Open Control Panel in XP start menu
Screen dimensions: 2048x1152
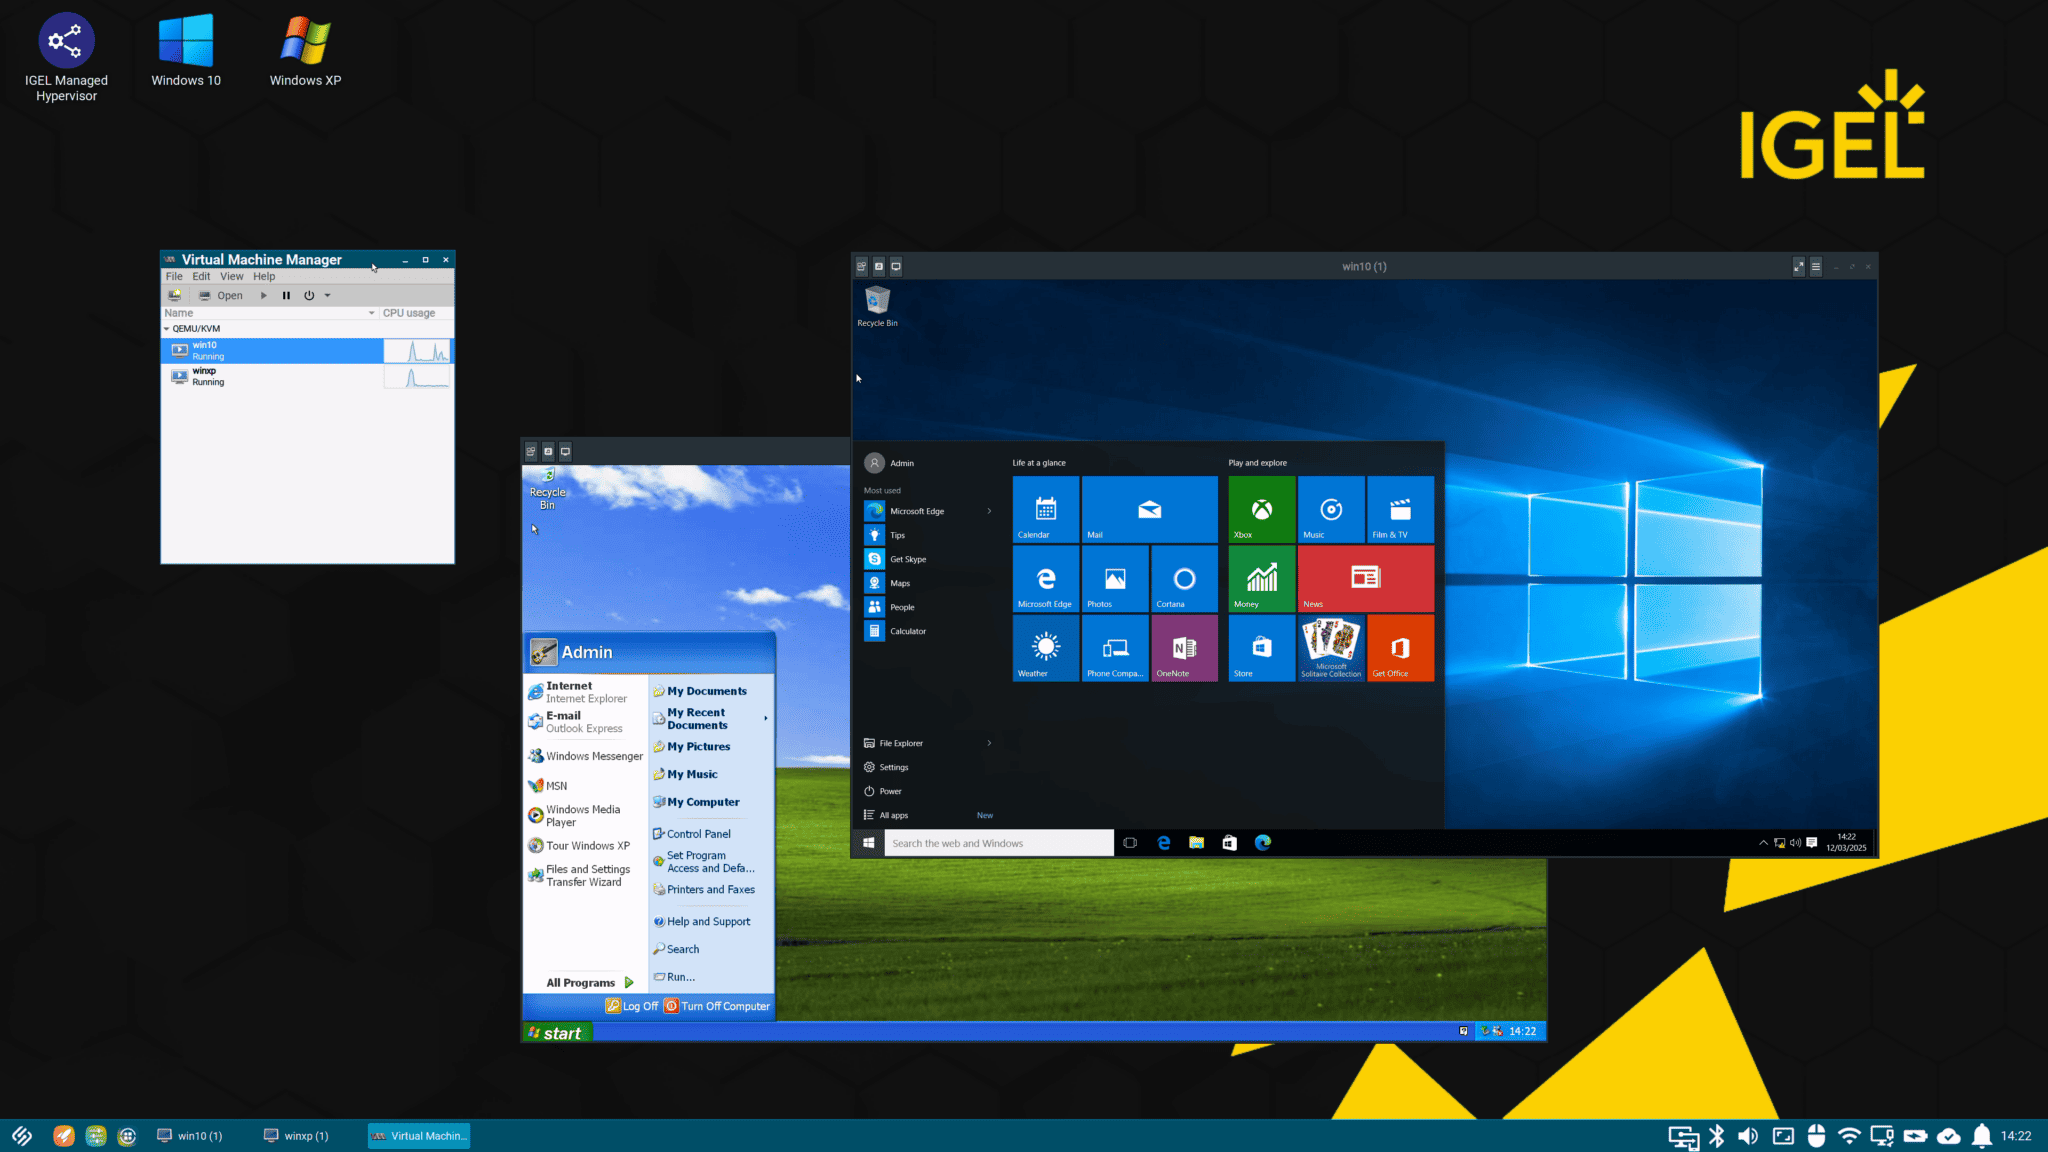tap(692, 834)
